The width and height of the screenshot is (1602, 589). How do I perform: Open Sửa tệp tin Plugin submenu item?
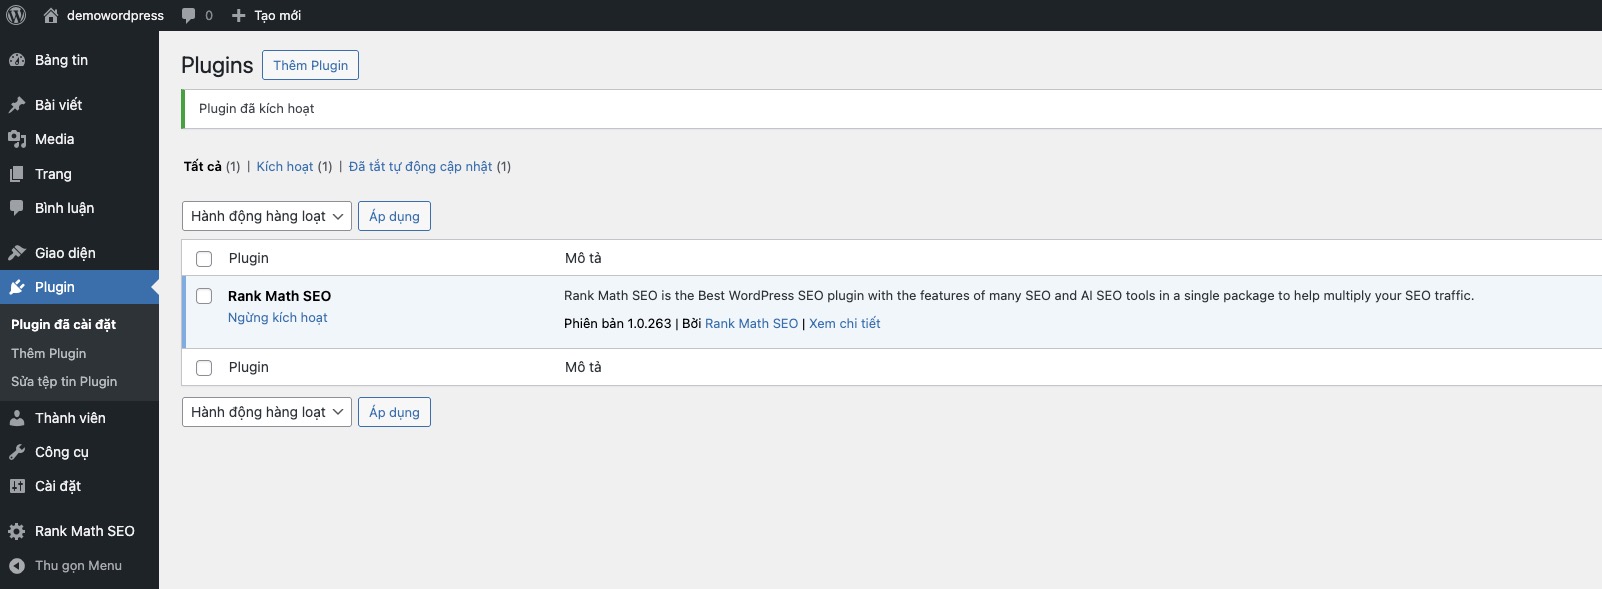[64, 381]
